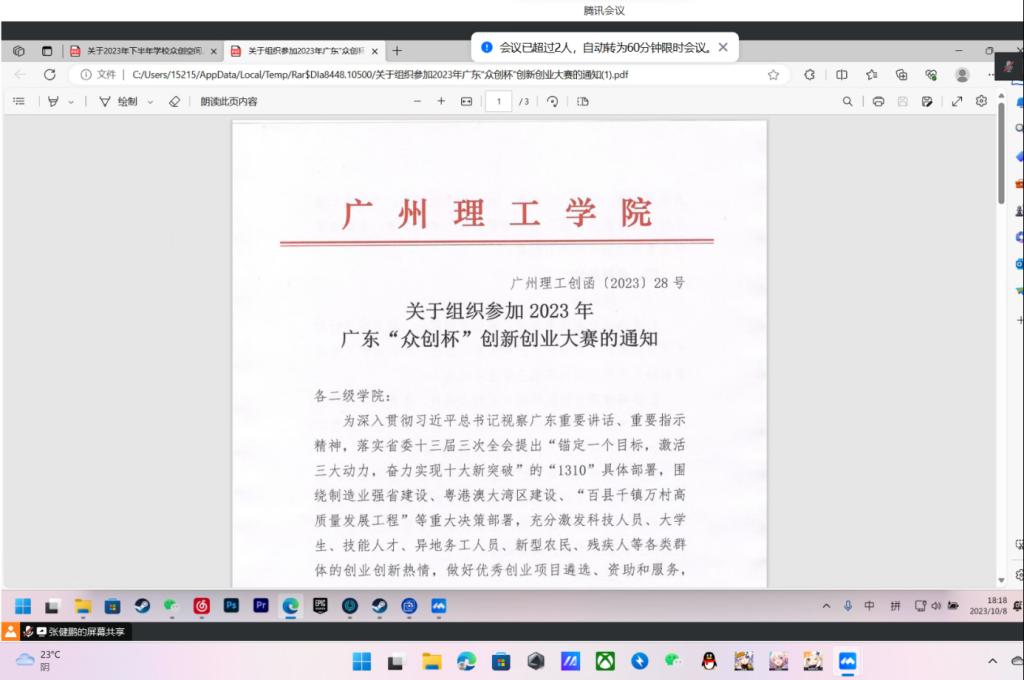
Task: Expand the highlight tool dropdown arrow
Action: tap(71, 102)
